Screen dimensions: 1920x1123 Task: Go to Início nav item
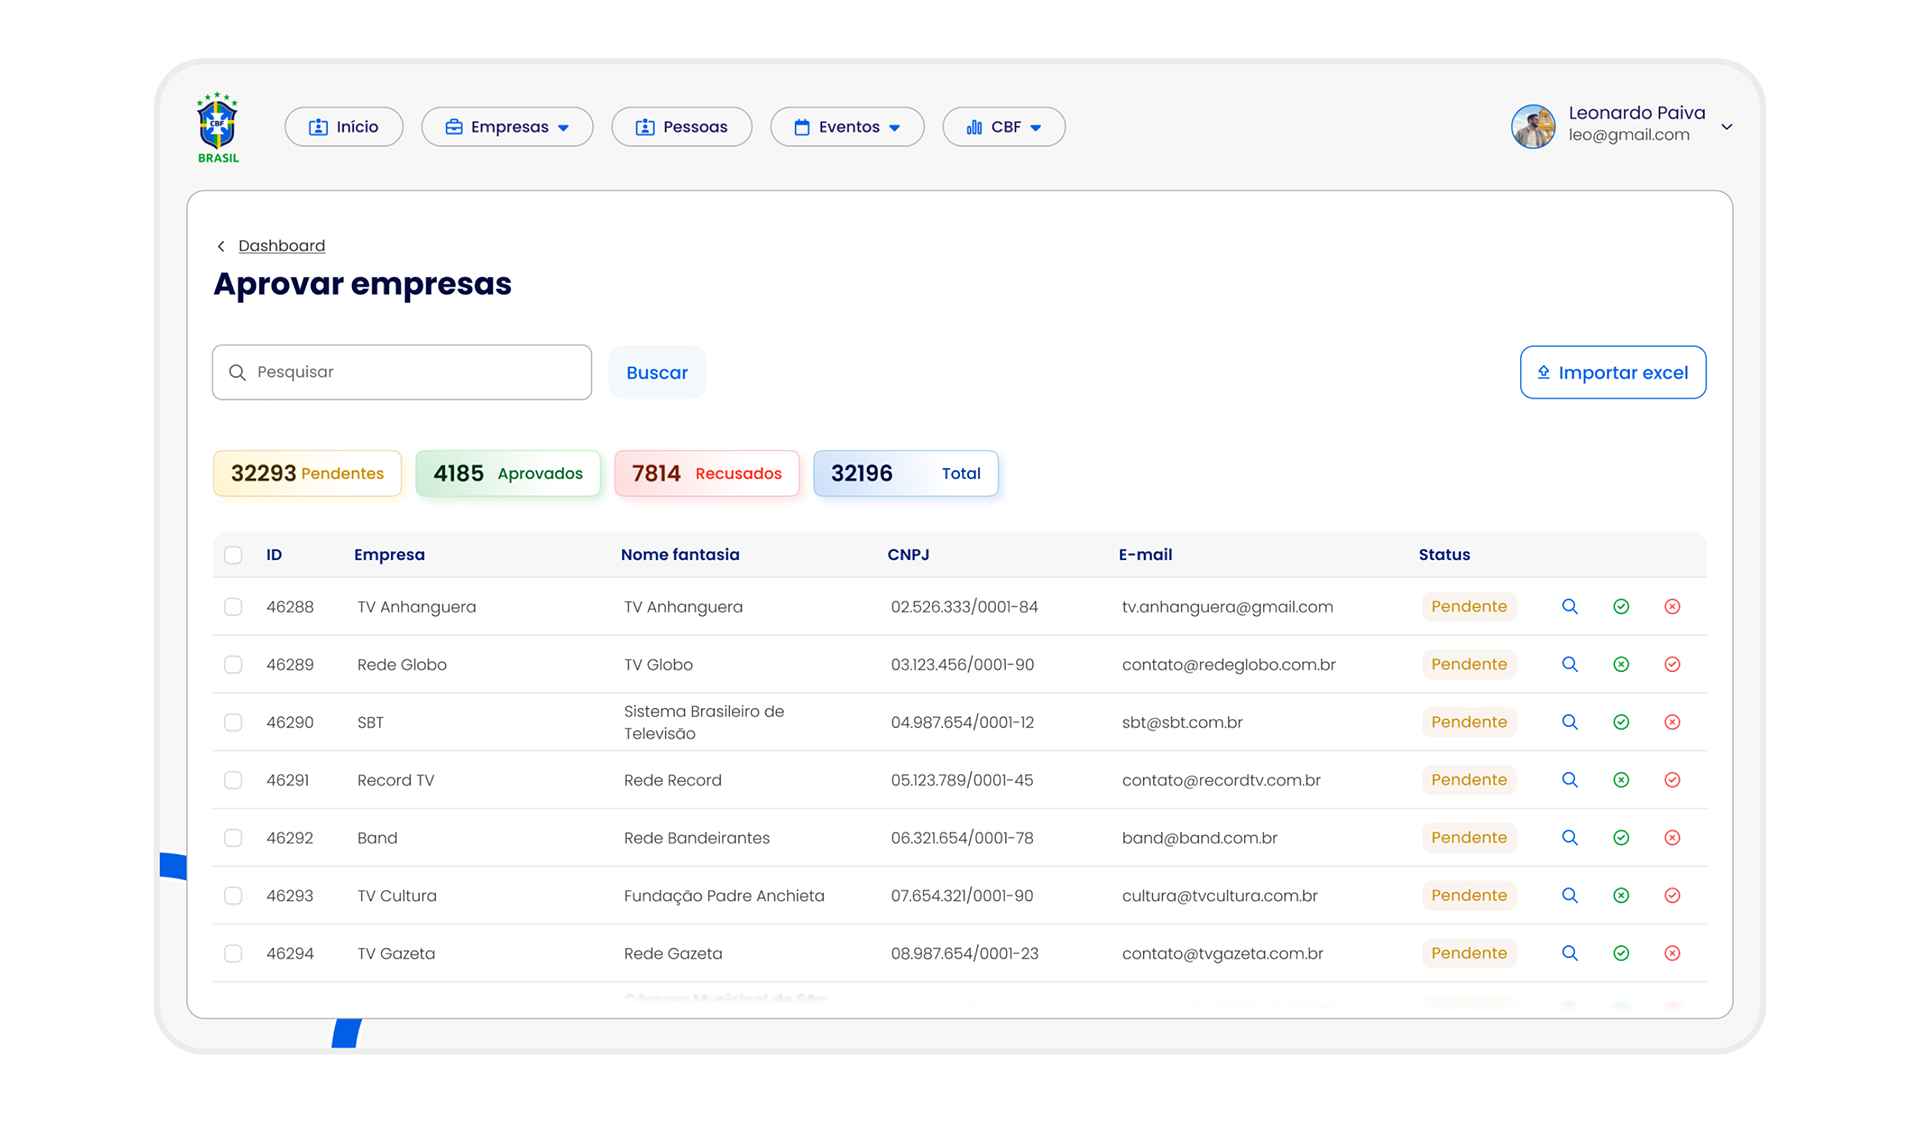click(x=344, y=127)
